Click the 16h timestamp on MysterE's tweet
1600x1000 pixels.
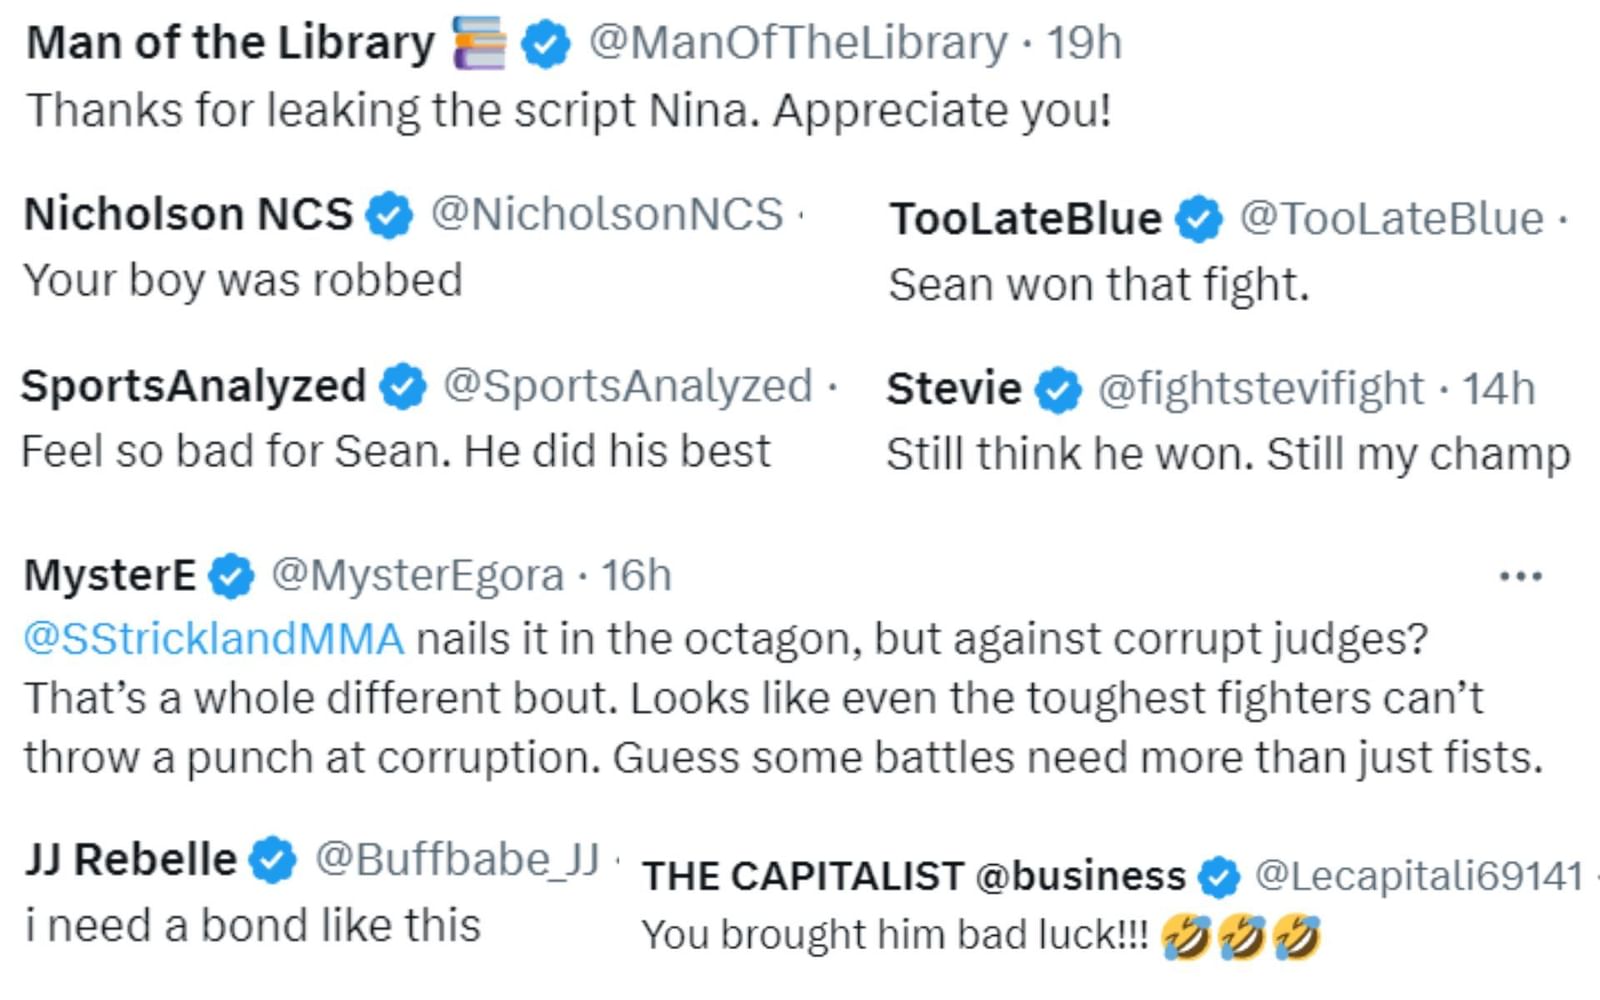[634, 575]
